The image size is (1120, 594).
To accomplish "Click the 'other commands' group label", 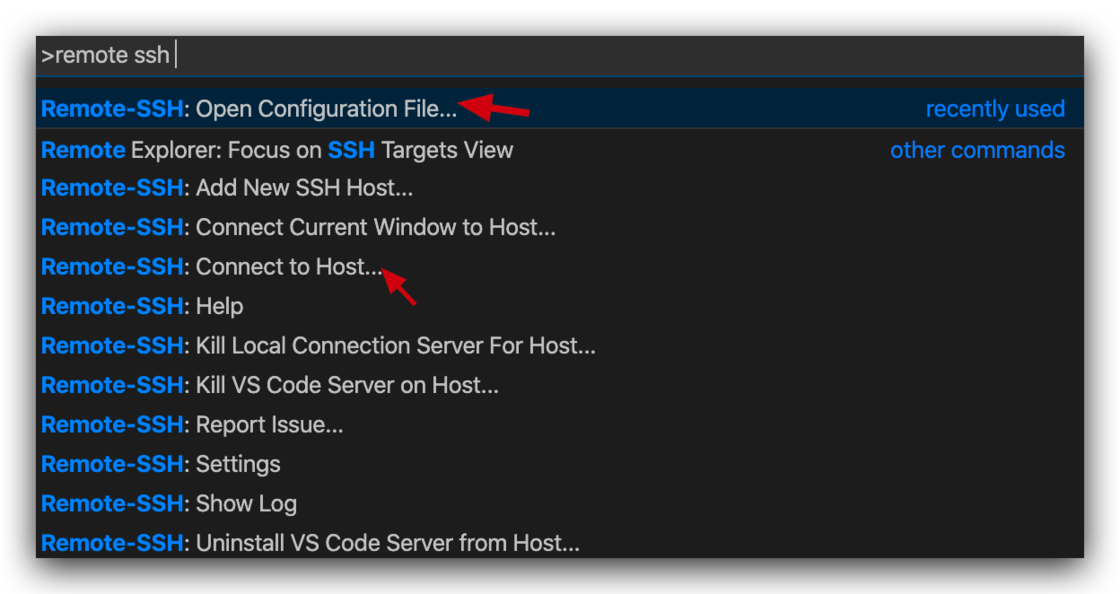I will (x=977, y=150).
